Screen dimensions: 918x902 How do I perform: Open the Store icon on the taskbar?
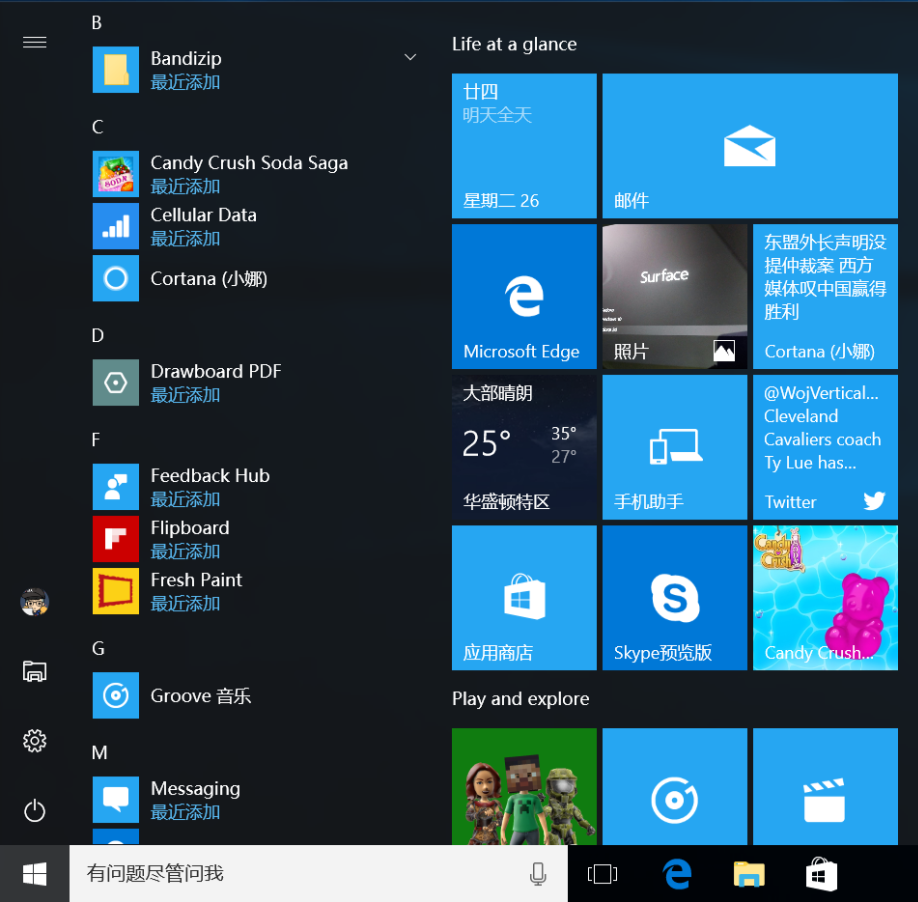821,874
